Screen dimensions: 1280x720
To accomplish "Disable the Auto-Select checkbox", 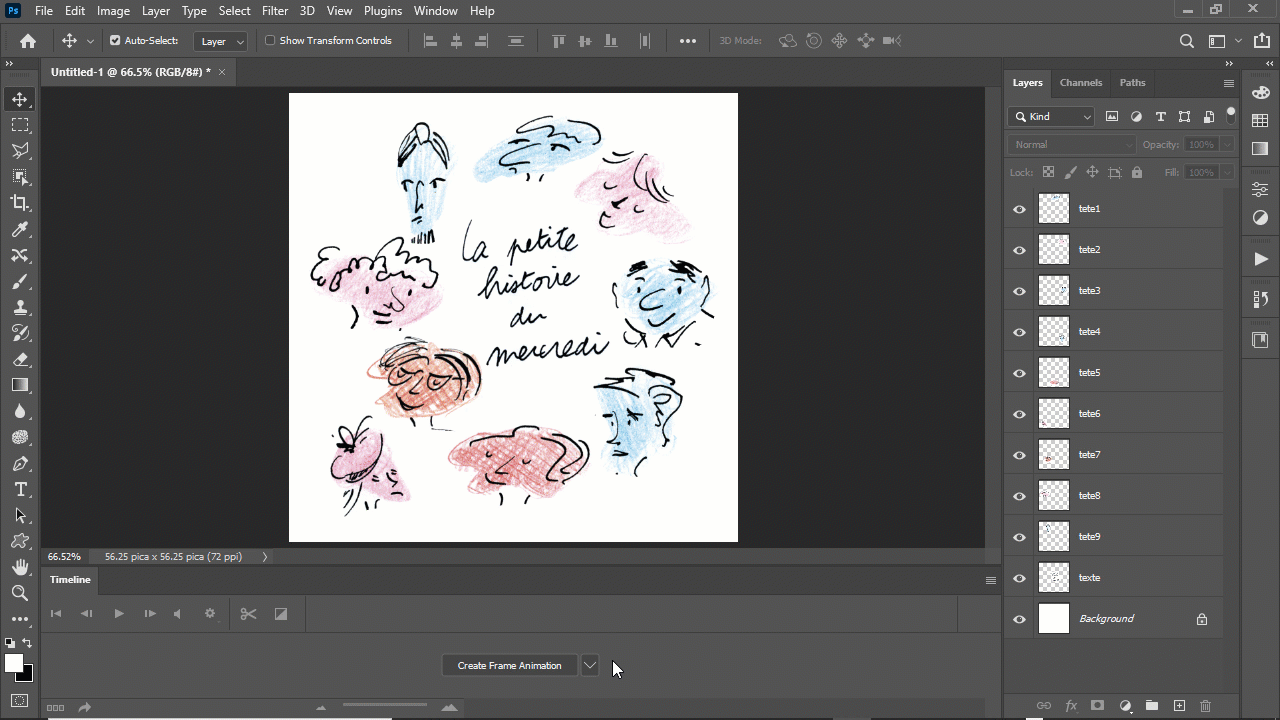I will (115, 41).
